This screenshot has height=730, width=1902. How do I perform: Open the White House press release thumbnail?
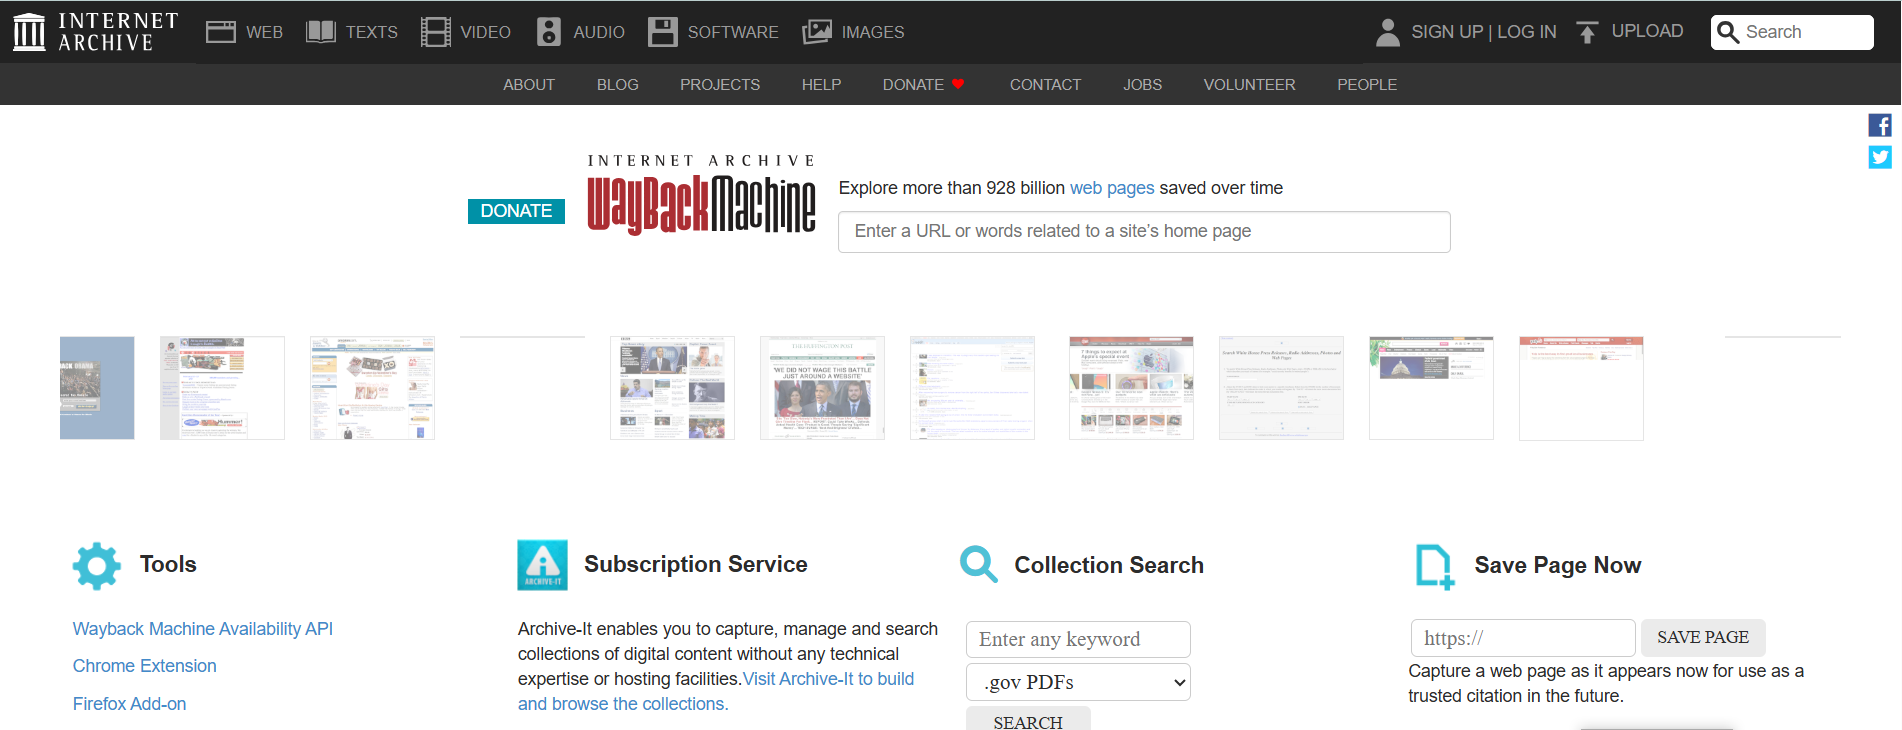click(x=1281, y=388)
